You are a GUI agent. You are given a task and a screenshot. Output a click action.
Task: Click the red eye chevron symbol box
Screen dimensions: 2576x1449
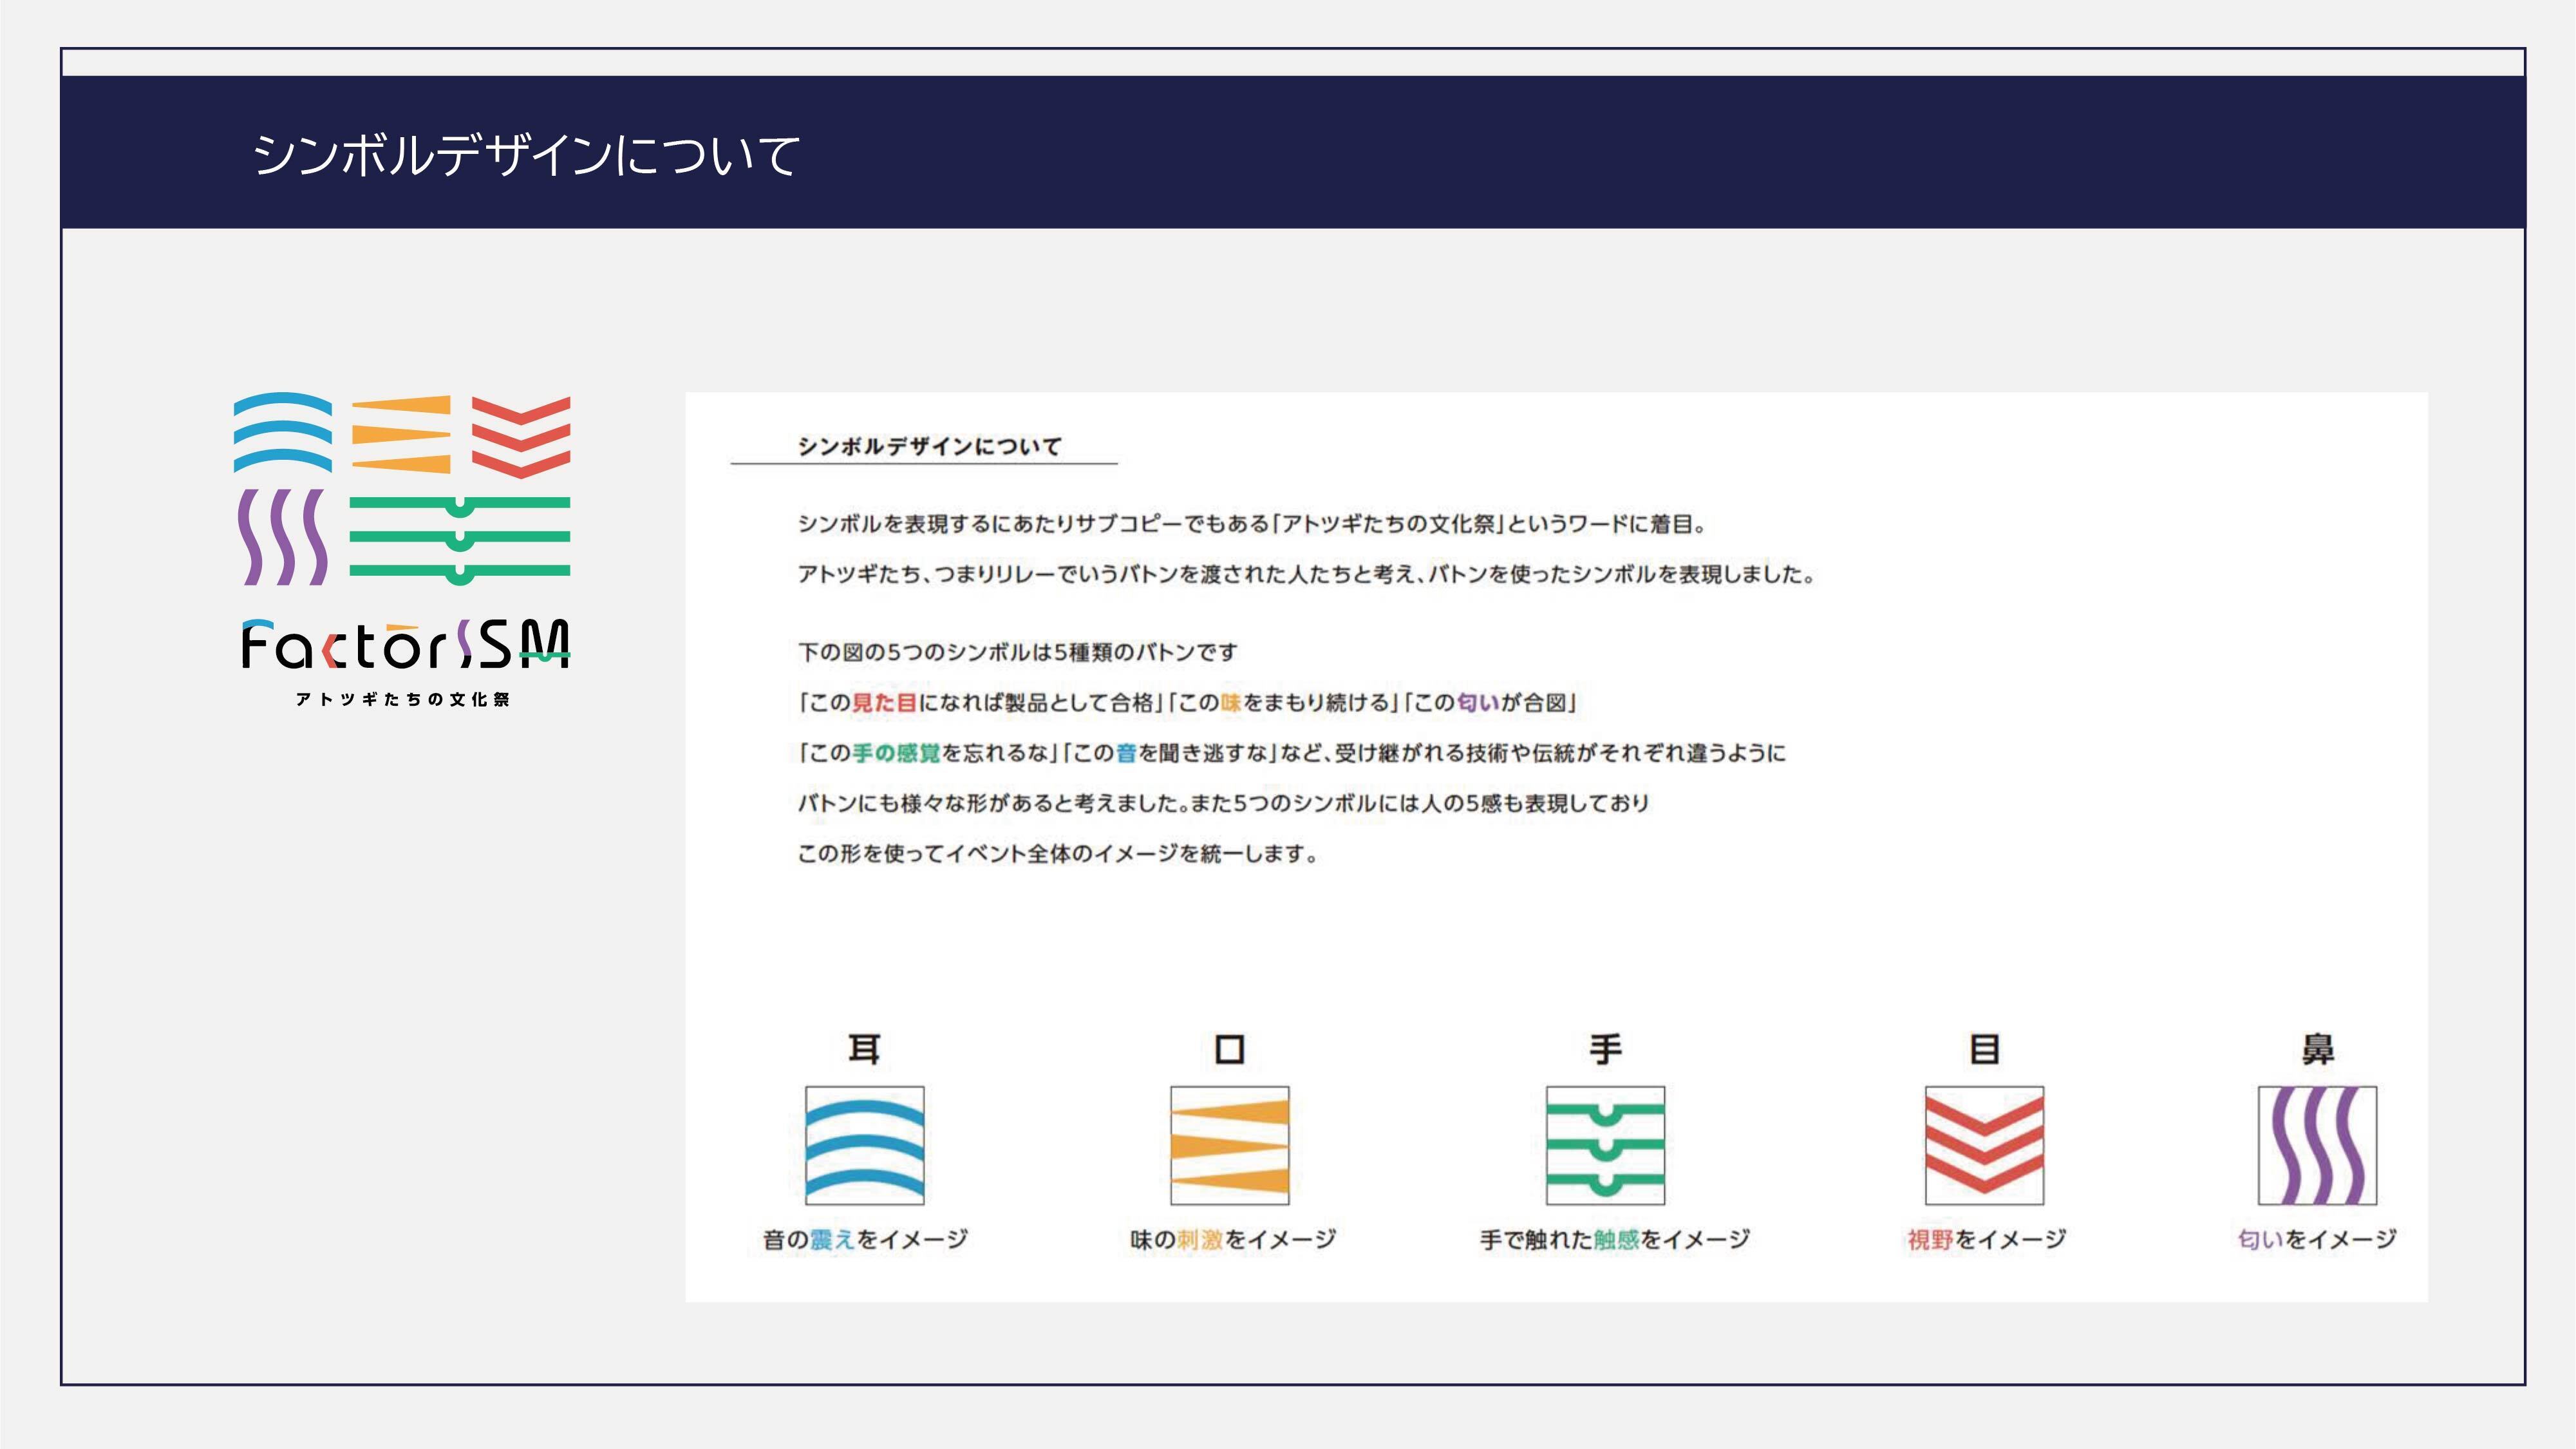(x=1984, y=1145)
